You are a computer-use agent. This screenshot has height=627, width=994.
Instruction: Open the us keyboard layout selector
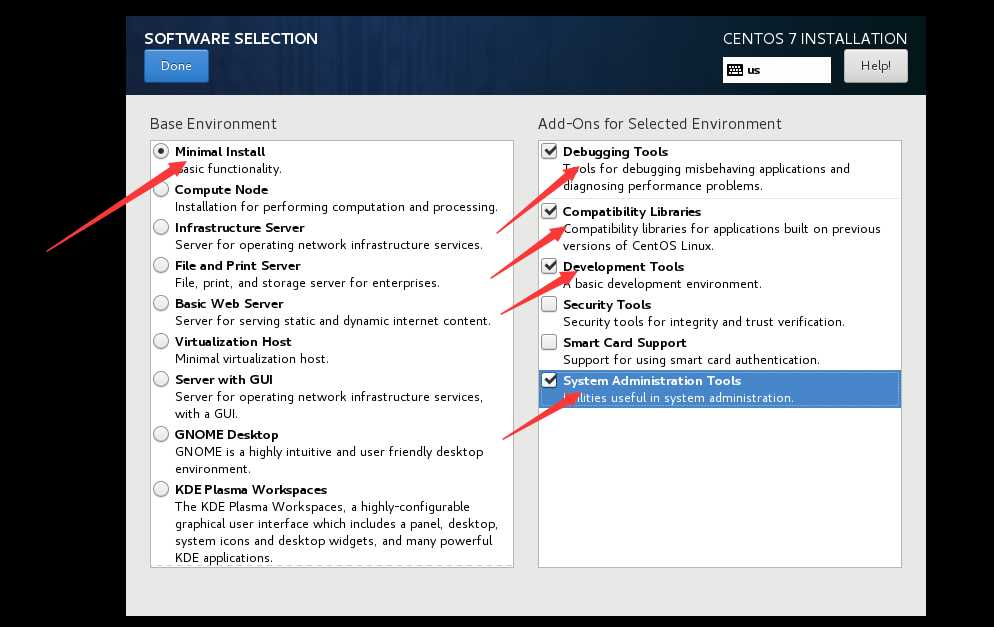(777, 70)
